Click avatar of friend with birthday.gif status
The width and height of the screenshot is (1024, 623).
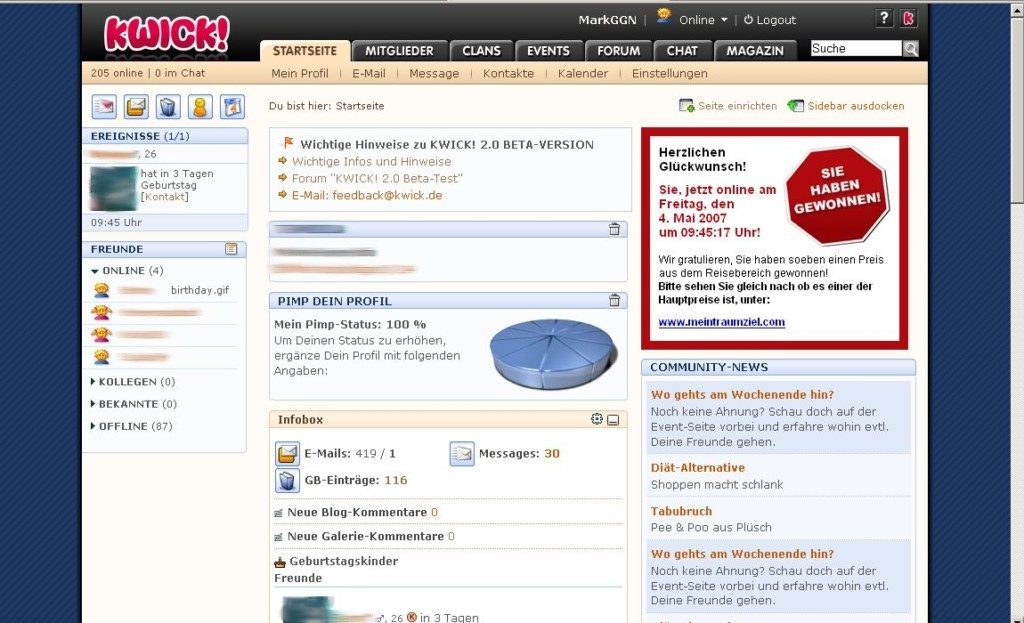[x=101, y=290]
